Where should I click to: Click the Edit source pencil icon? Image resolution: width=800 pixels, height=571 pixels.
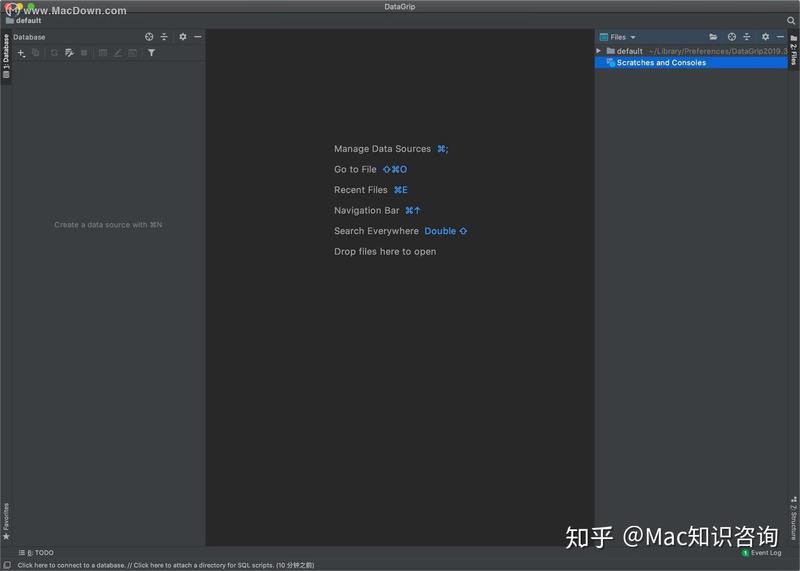[117, 53]
